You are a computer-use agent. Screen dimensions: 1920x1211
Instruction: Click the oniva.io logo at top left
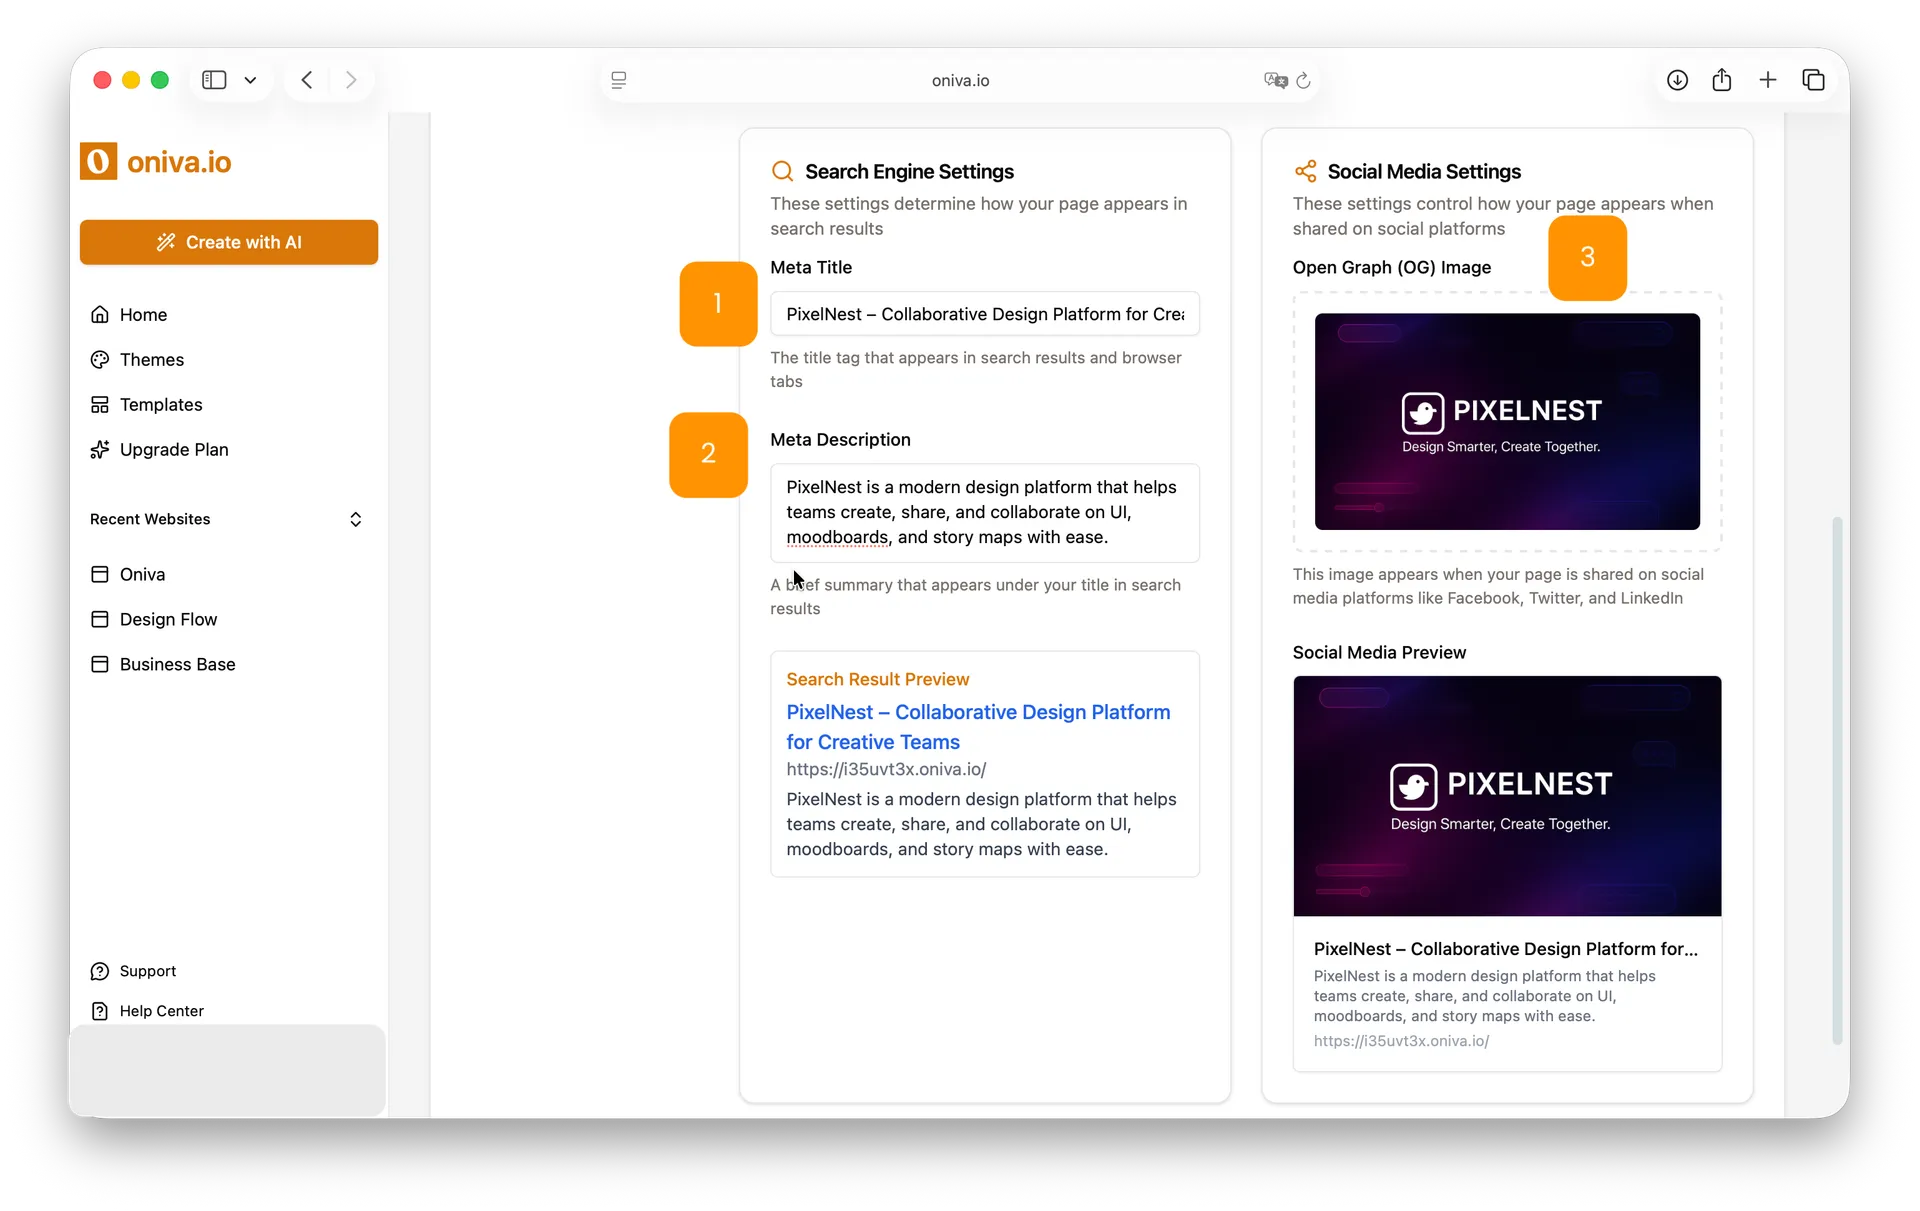(x=155, y=161)
